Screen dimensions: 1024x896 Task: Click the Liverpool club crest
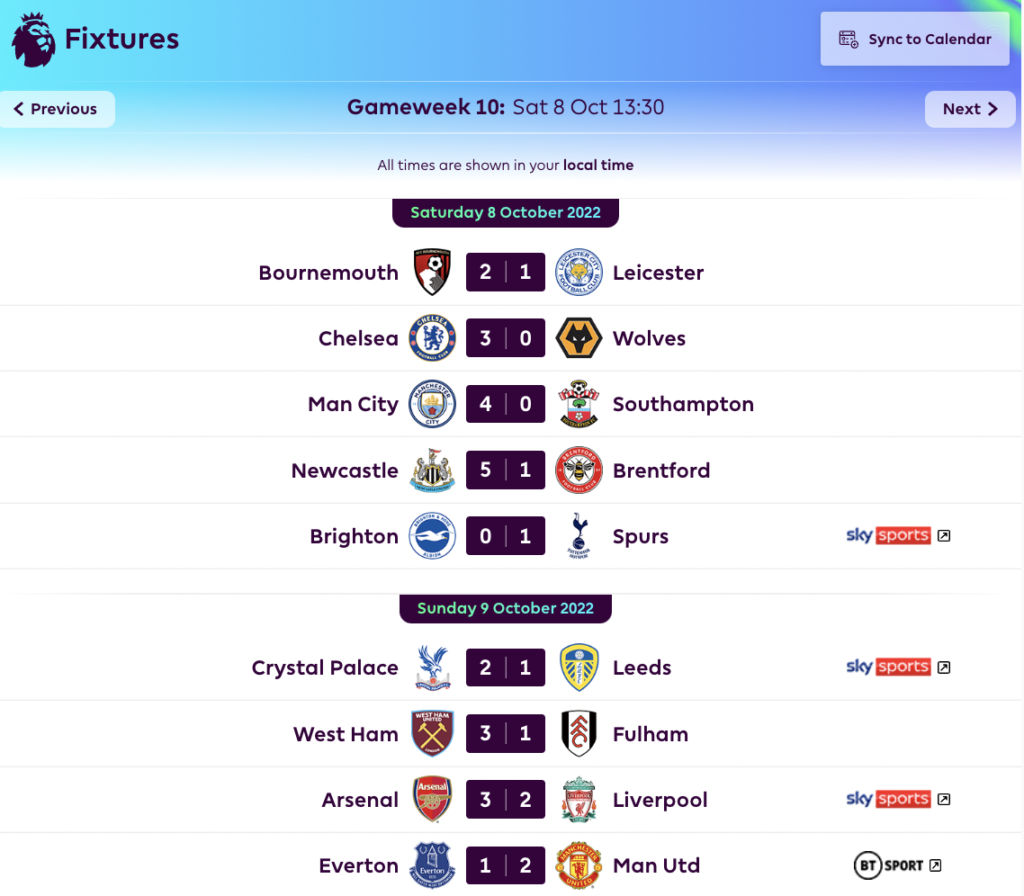coord(579,799)
